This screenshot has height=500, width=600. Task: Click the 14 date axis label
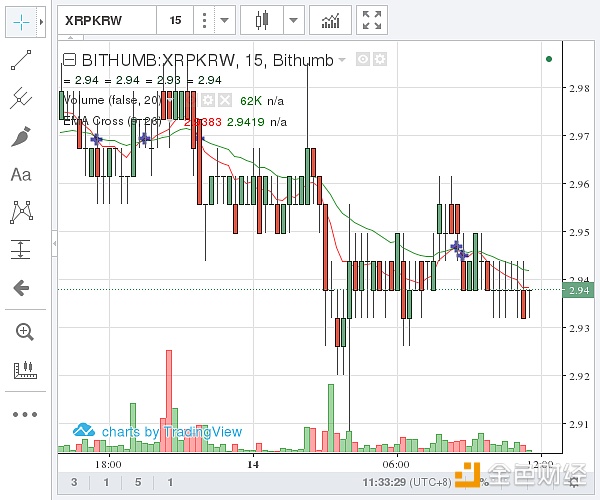pyautogui.click(x=253, y=464)
